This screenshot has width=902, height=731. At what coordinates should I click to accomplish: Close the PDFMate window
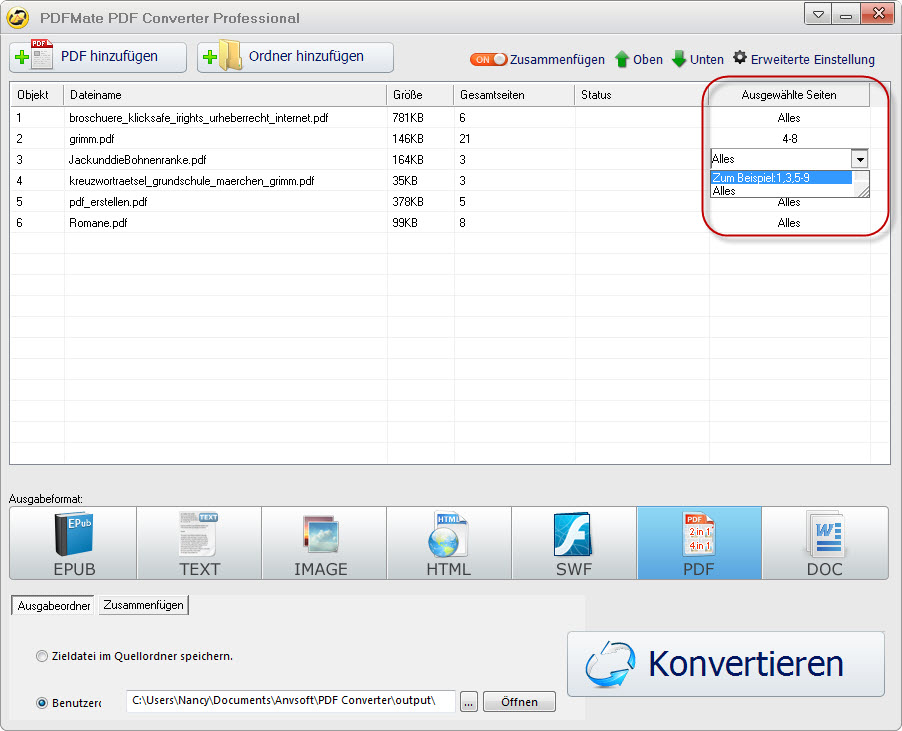[x=878, y=14]
